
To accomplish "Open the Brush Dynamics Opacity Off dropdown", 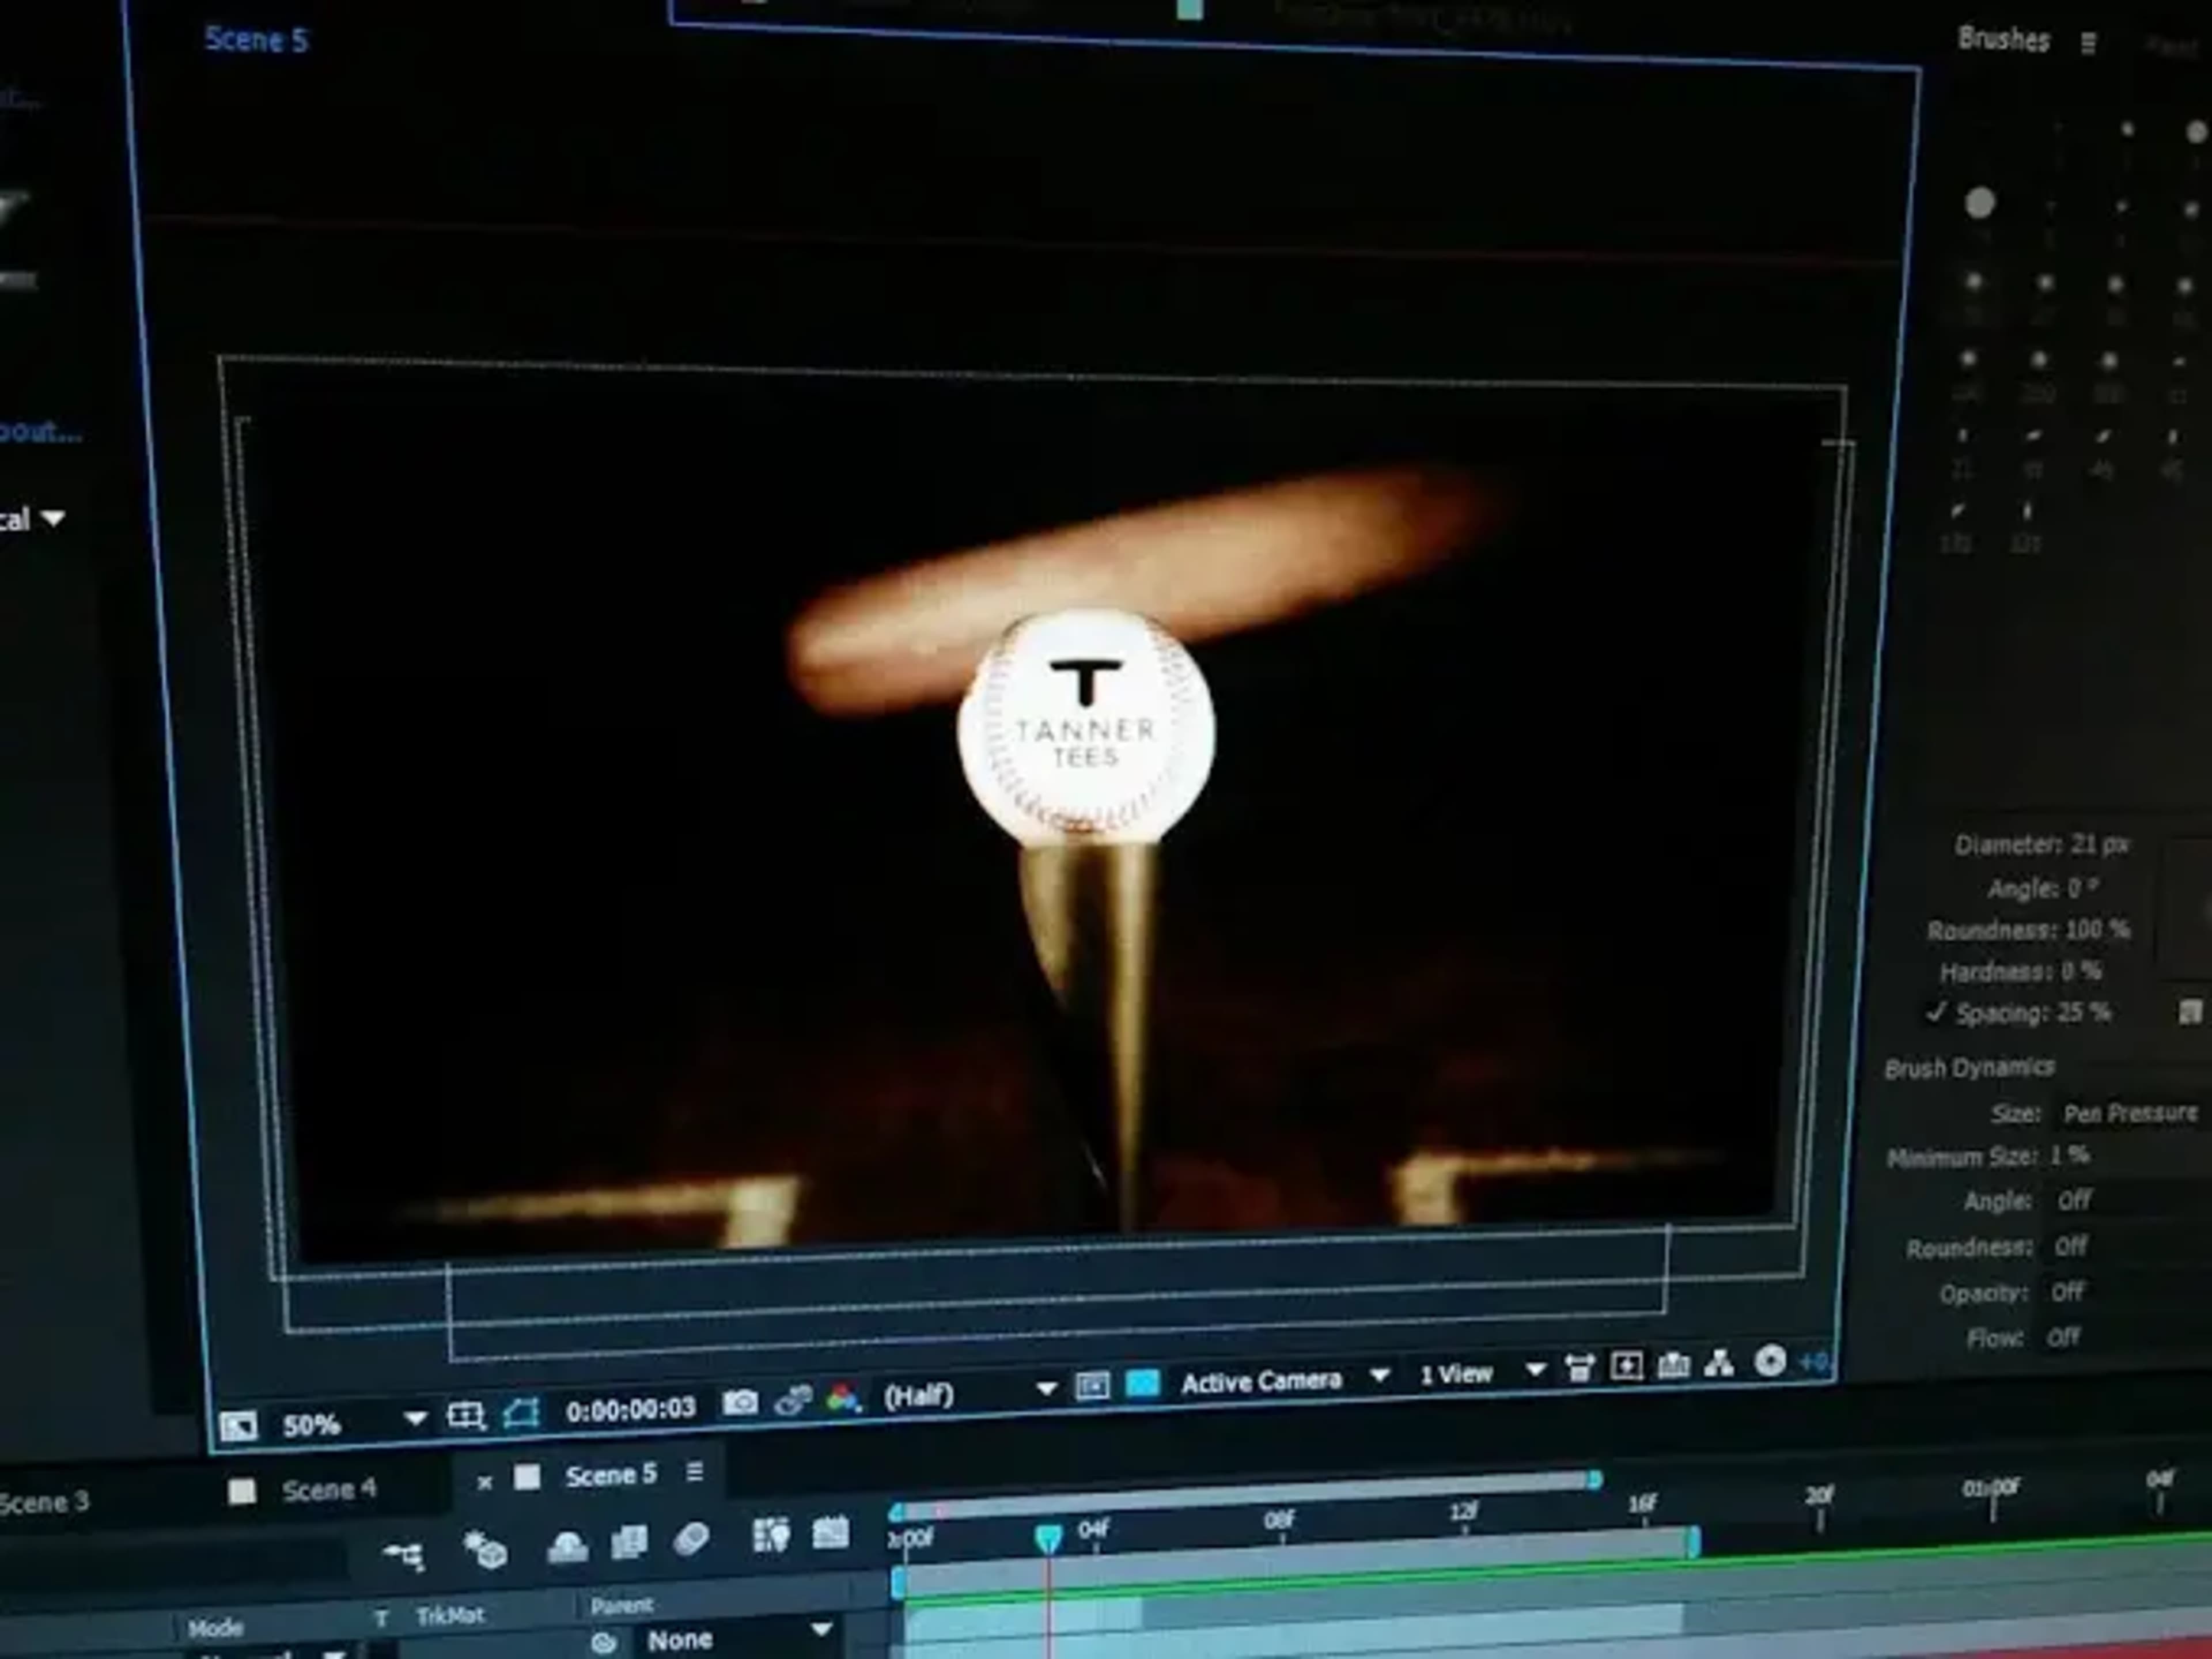I will click(2068, 1292).
